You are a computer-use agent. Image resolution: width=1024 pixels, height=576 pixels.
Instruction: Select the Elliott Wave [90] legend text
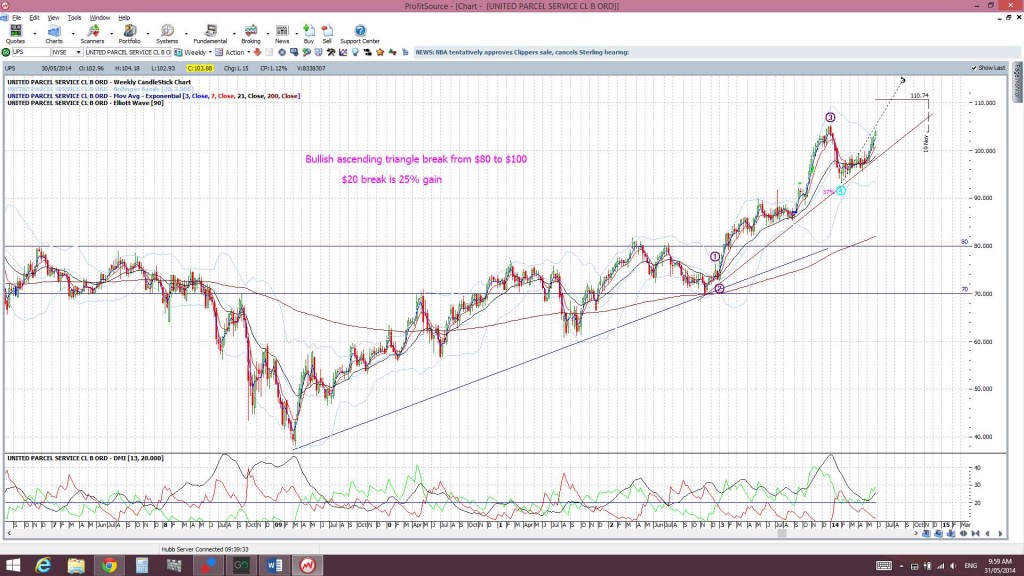[x=85, y=103]
